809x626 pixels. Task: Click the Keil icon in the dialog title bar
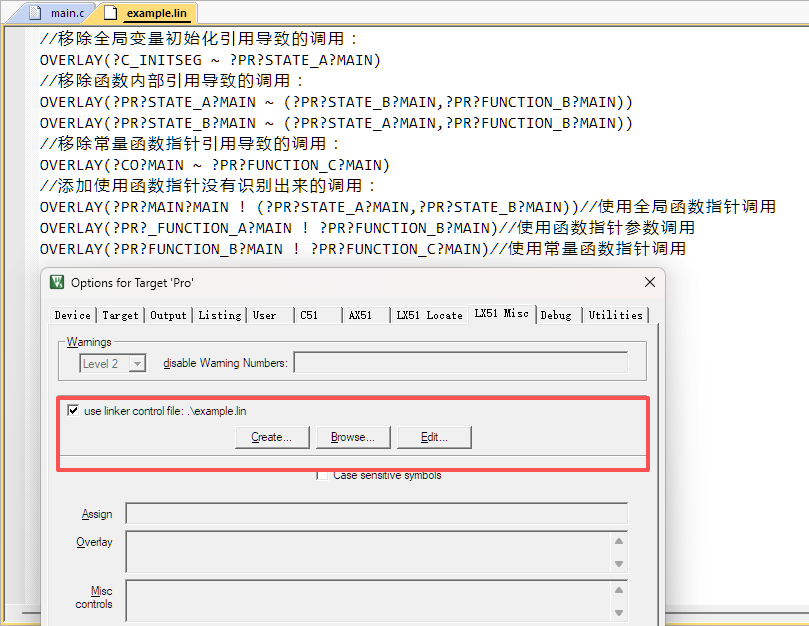[57, 282]
